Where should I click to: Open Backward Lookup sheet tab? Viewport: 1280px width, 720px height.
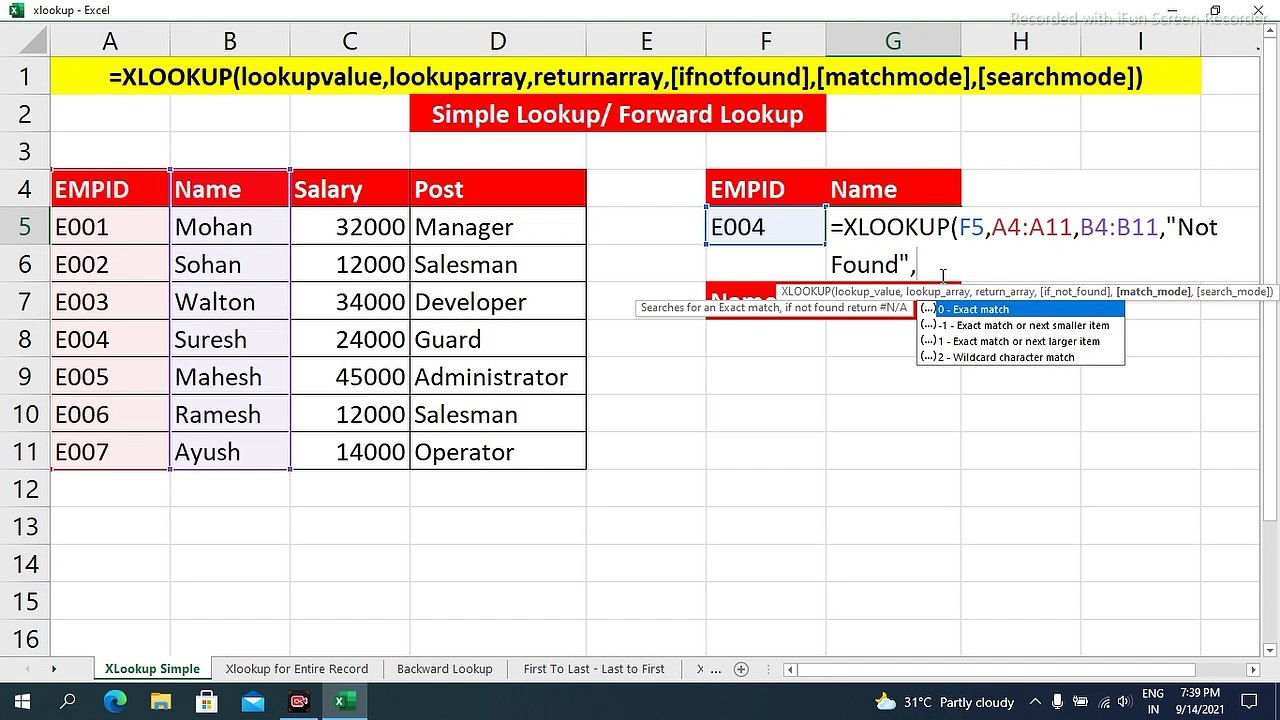click(x=445, y=669)
